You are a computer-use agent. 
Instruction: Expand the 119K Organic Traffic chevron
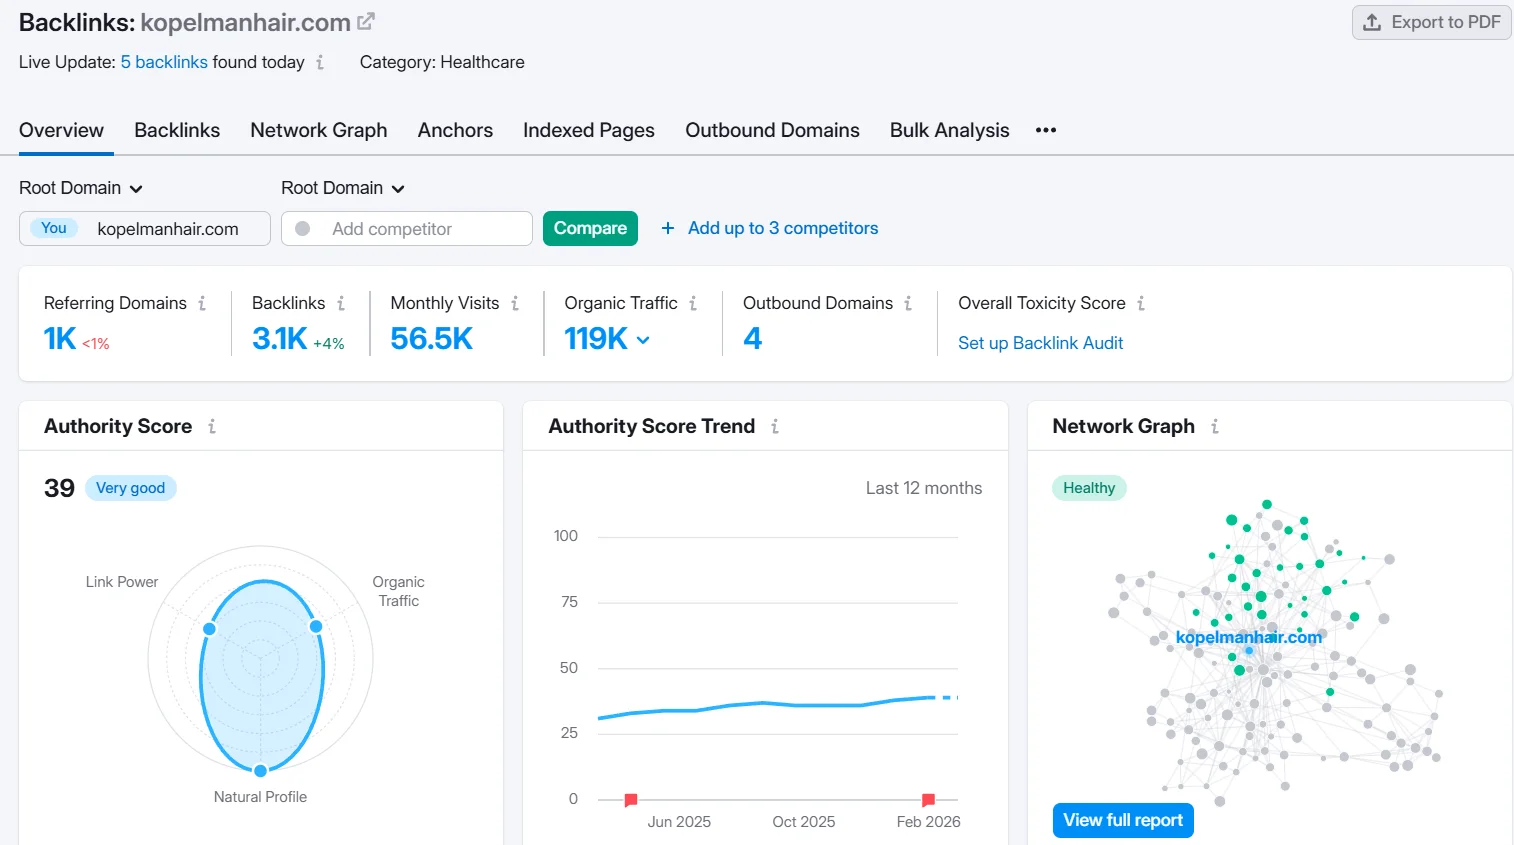pos(643,340)
